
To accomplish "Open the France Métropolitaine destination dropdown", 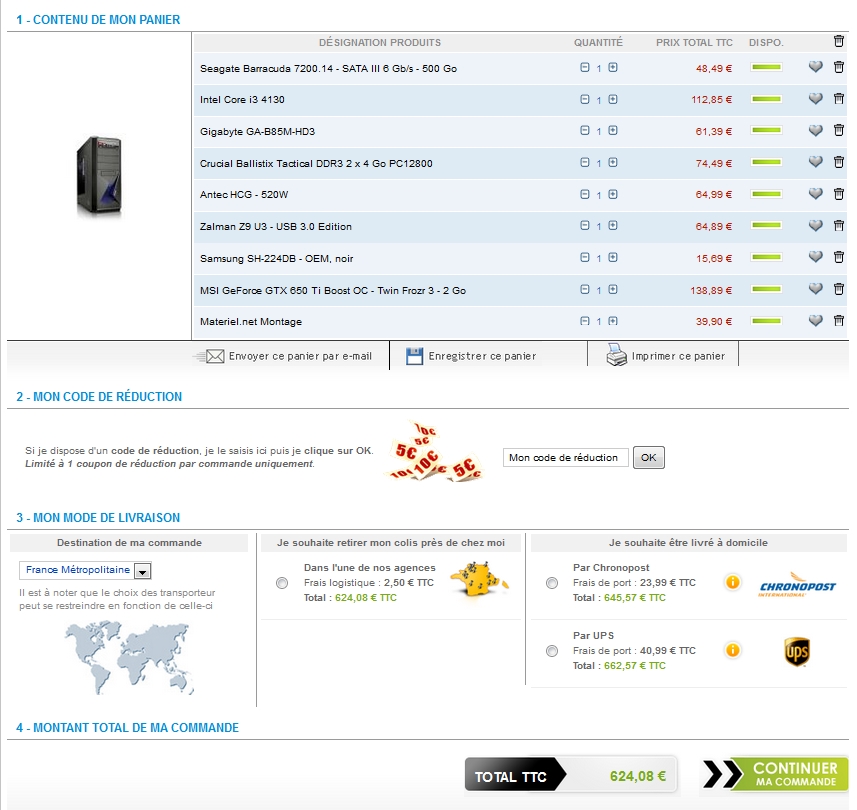I will click(x=85, y=570).
